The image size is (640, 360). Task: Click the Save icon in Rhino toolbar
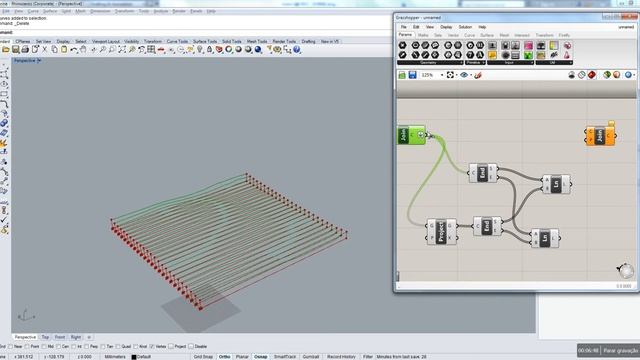click(x=16, y=50)
